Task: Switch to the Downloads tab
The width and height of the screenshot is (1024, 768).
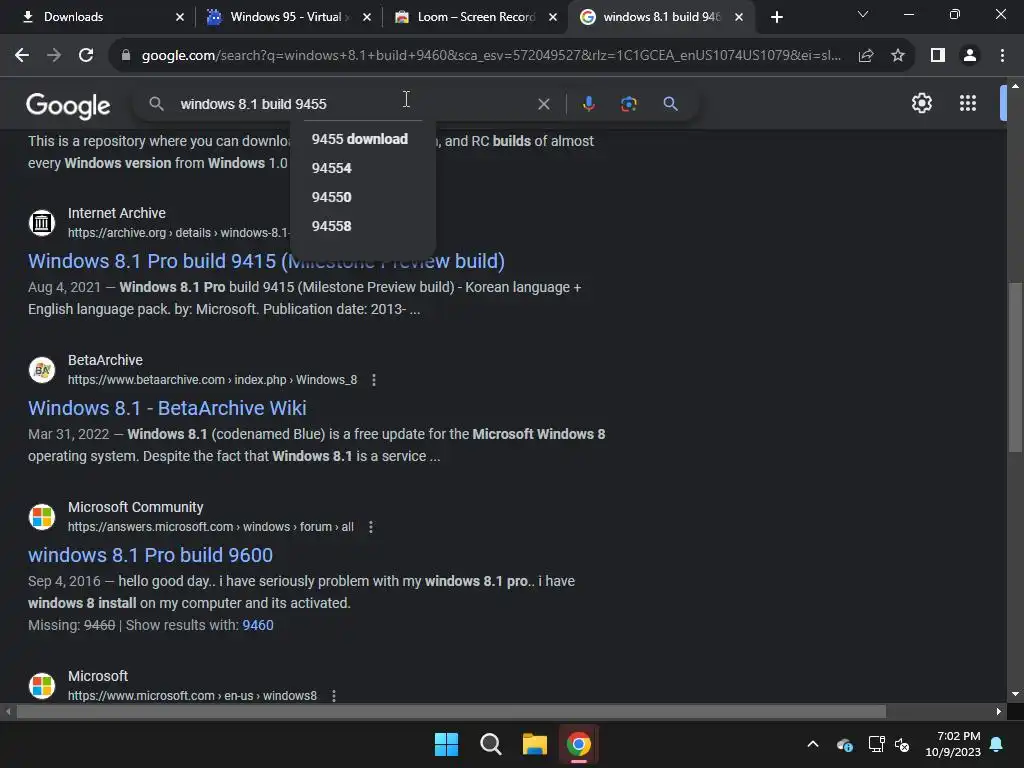Action: [98, 17]
